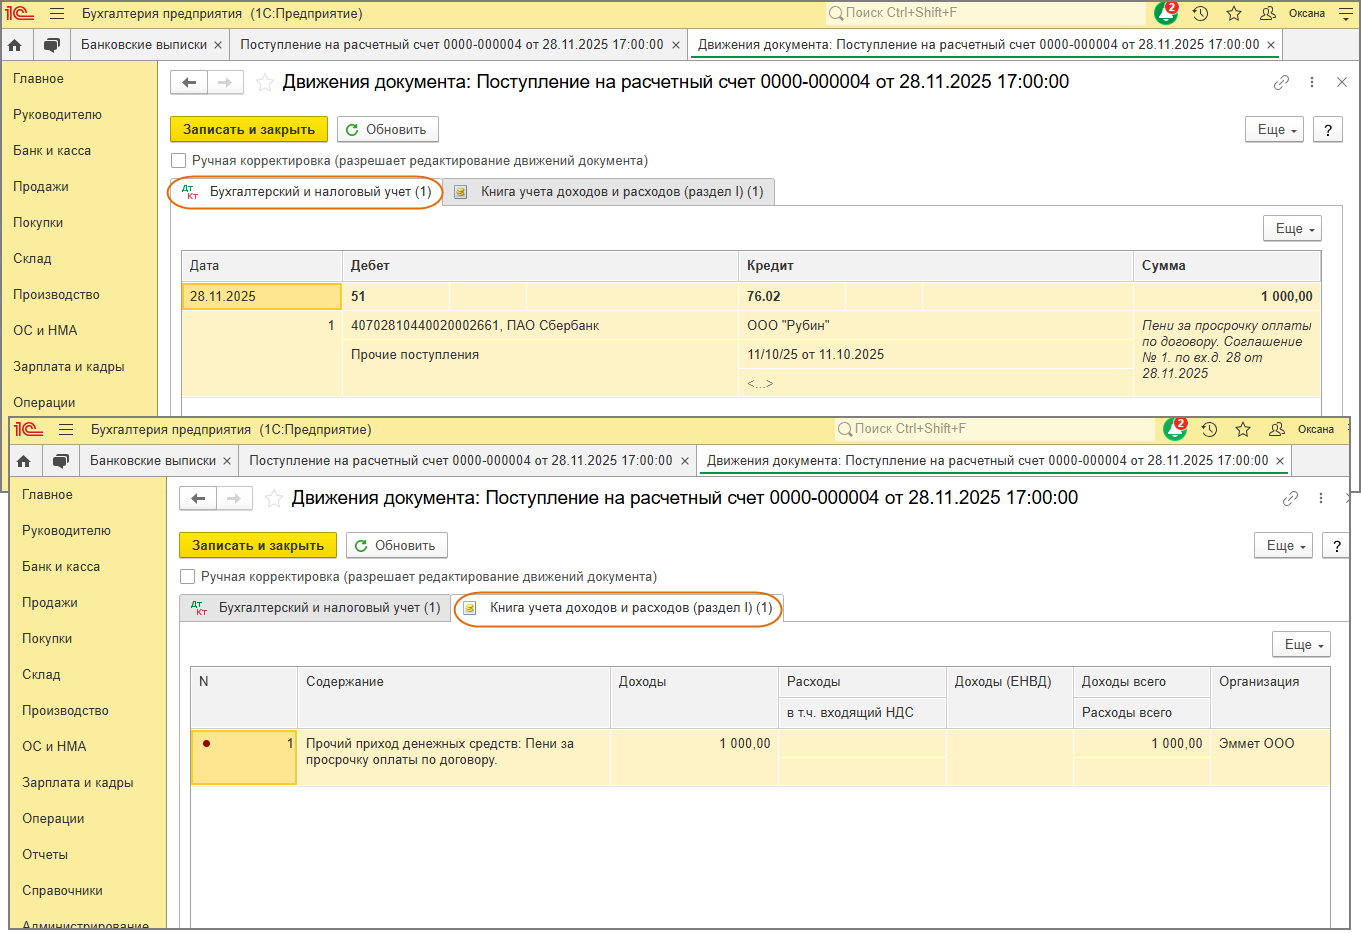This screenshot has height=933, width=1361.
Task: Open the hamburger main menu in upper window
Action: (x=57, y=14)
